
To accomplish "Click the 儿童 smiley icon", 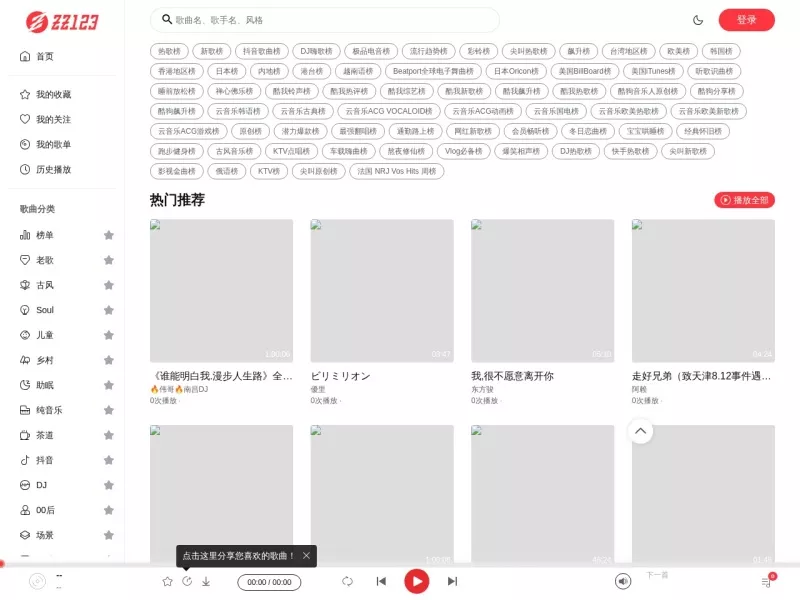I will (25, 335).
